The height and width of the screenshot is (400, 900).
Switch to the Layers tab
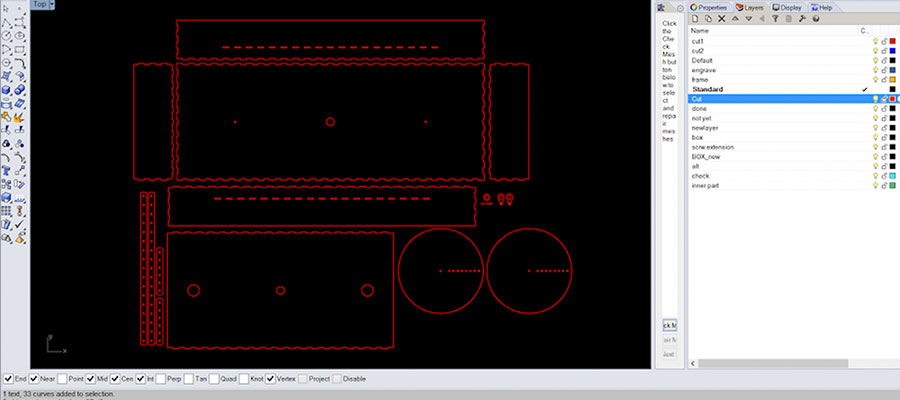(750, 7)
